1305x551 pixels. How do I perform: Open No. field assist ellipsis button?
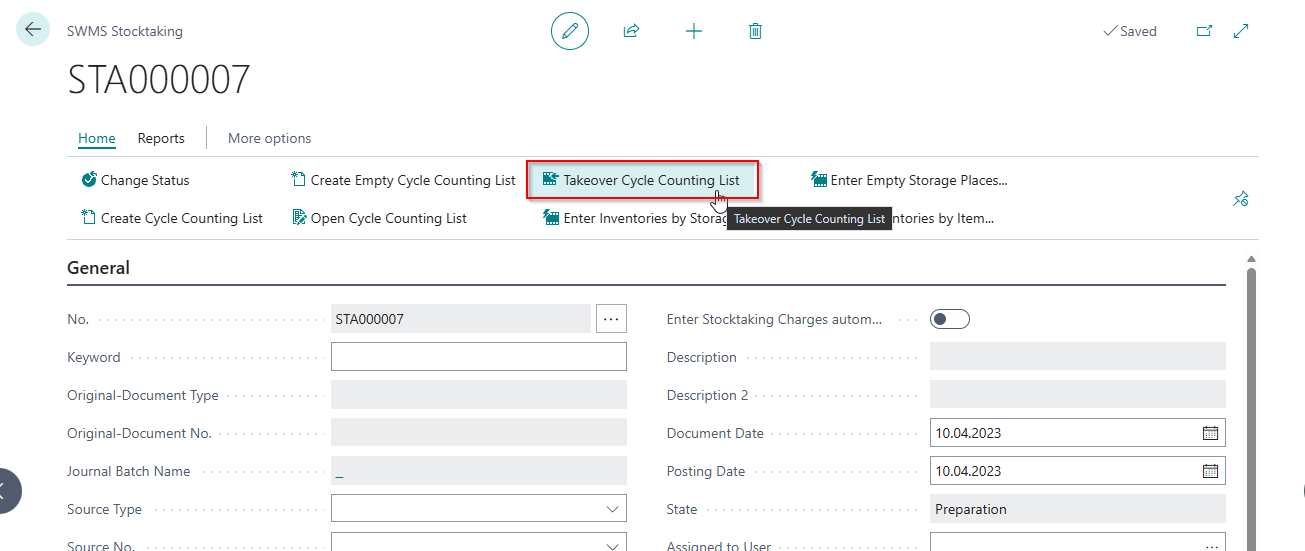(x=611, y=319)
